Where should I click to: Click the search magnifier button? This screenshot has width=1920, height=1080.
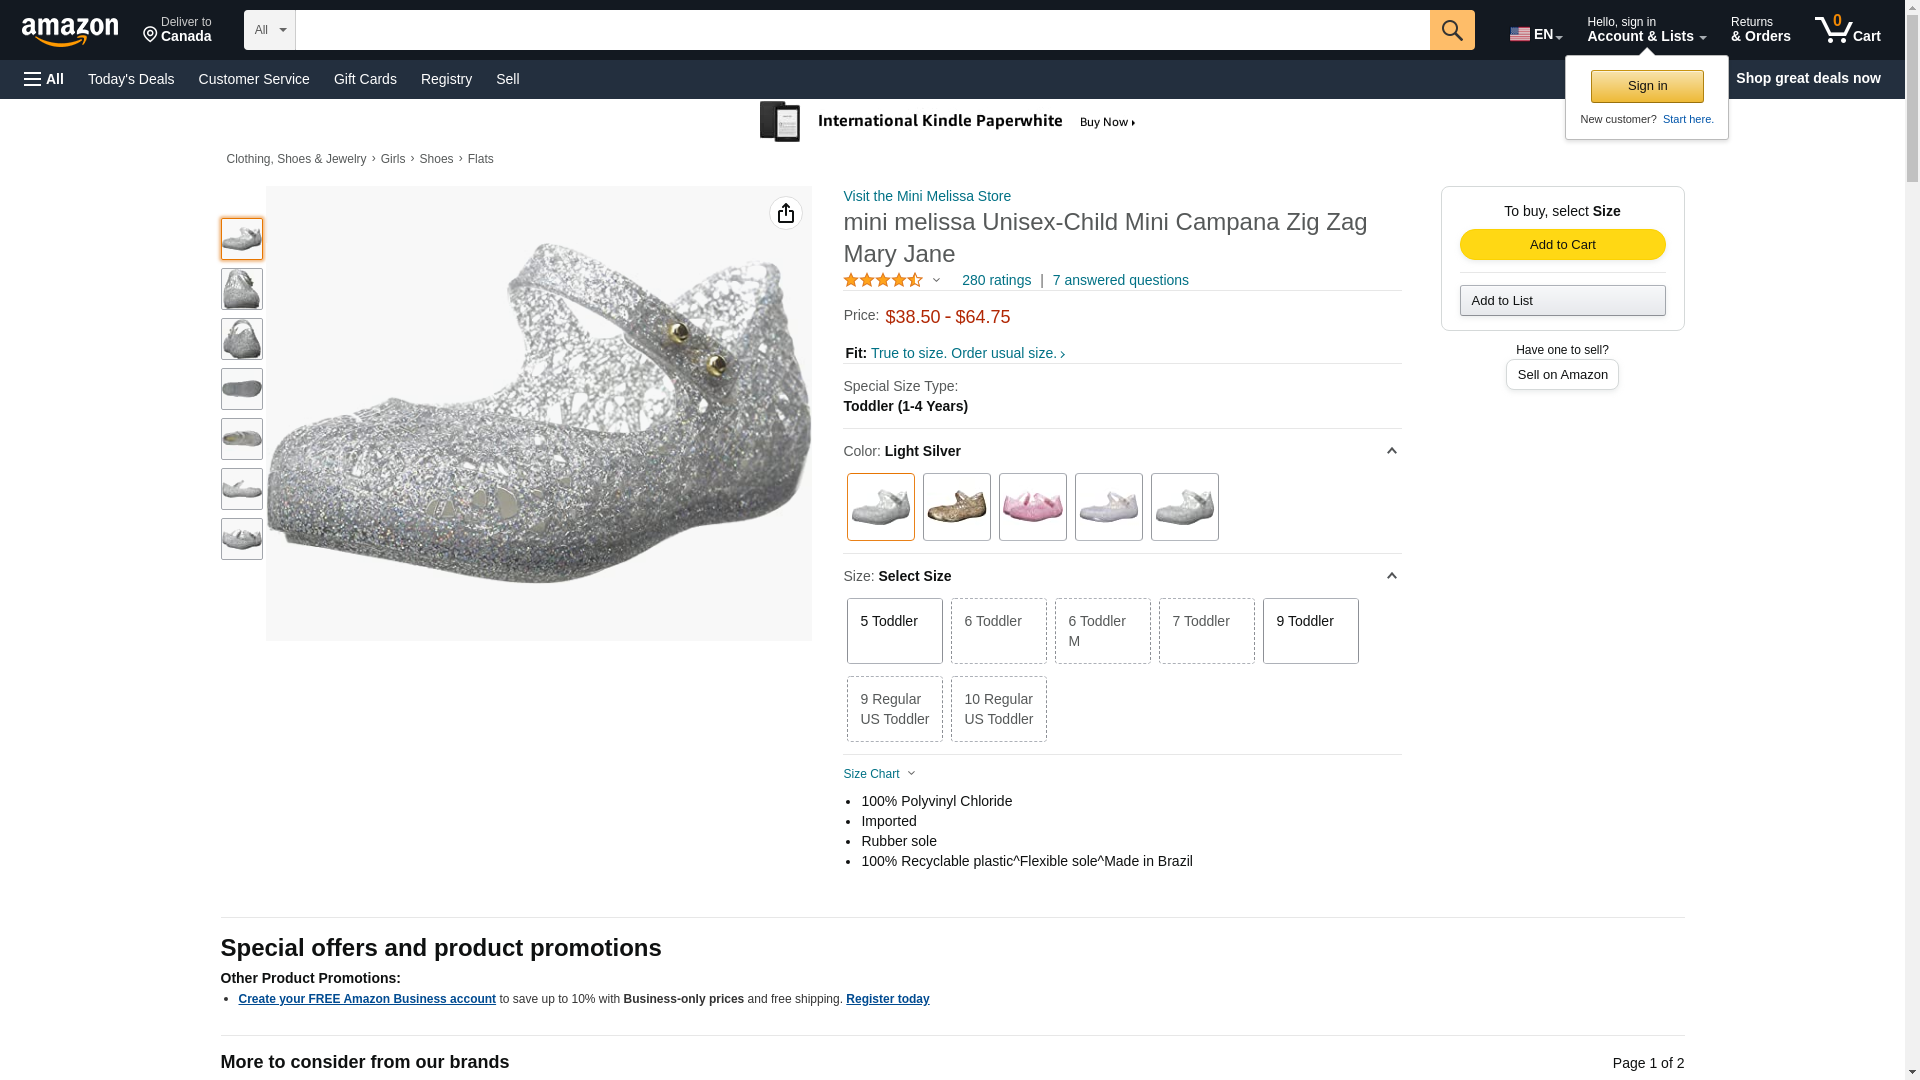[x=1452, y=30]
